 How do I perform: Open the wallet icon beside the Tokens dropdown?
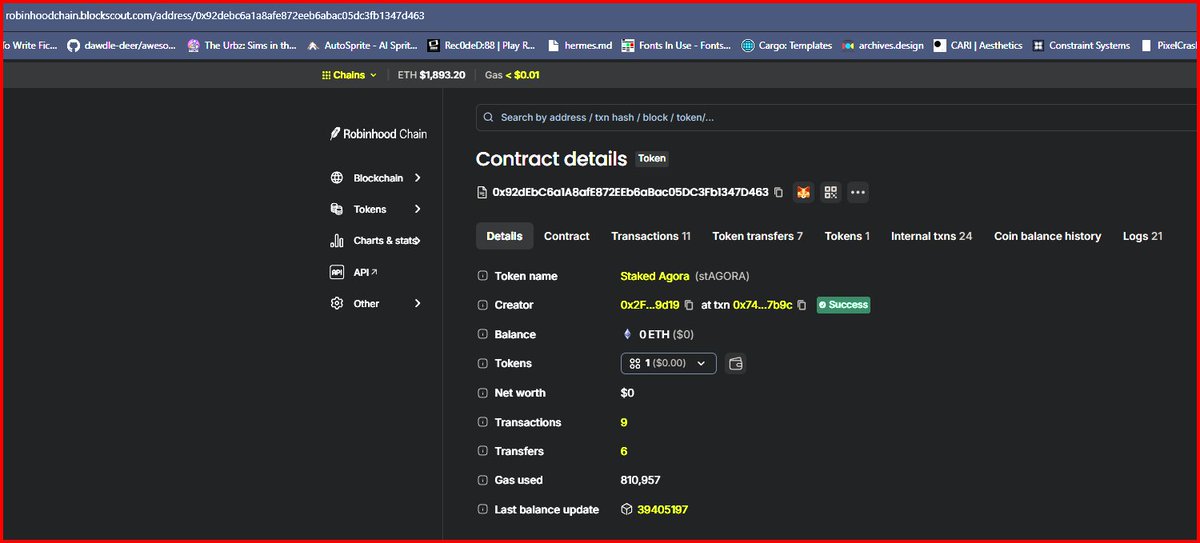coord(736,364)
